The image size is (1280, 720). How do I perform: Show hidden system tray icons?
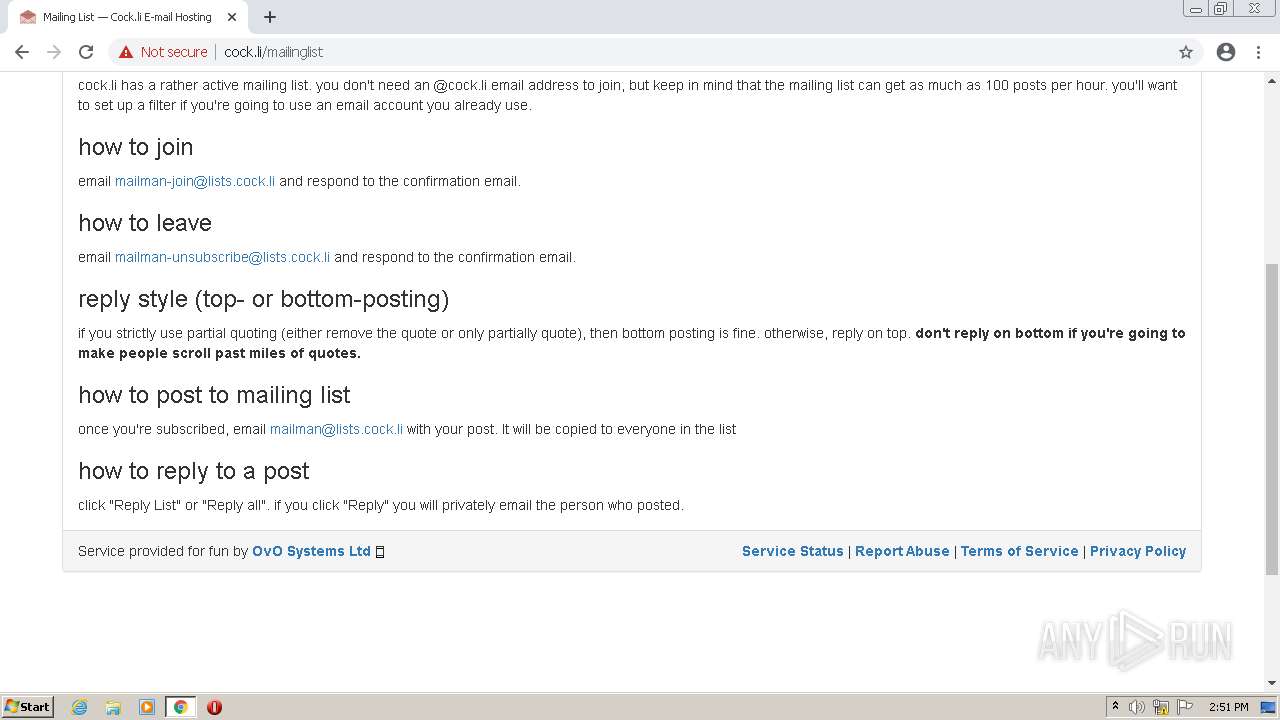click(1115, 707)
